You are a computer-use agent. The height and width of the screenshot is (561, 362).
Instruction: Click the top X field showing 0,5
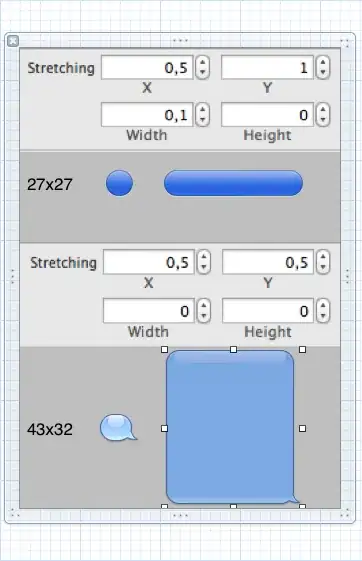(x=147, y=67)
